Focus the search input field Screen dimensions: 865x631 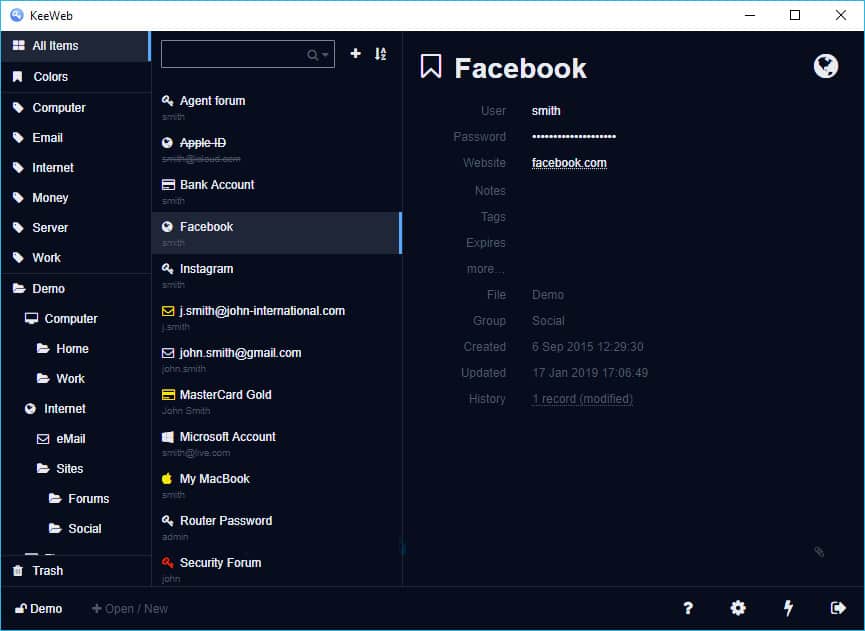pos(248,54)
